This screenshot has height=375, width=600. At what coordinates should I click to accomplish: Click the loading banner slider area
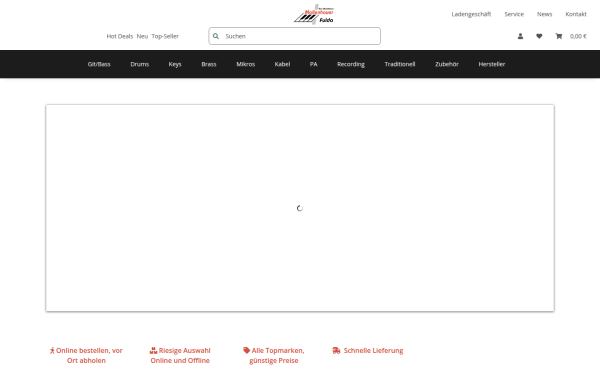coord(300,208)
